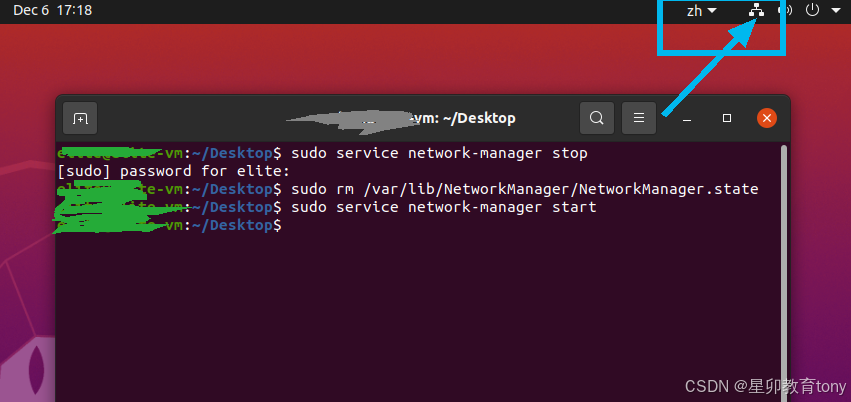Open the terminal hamburger menu
The height and width of the screenshot is (402, 851).
pos(639,118)
